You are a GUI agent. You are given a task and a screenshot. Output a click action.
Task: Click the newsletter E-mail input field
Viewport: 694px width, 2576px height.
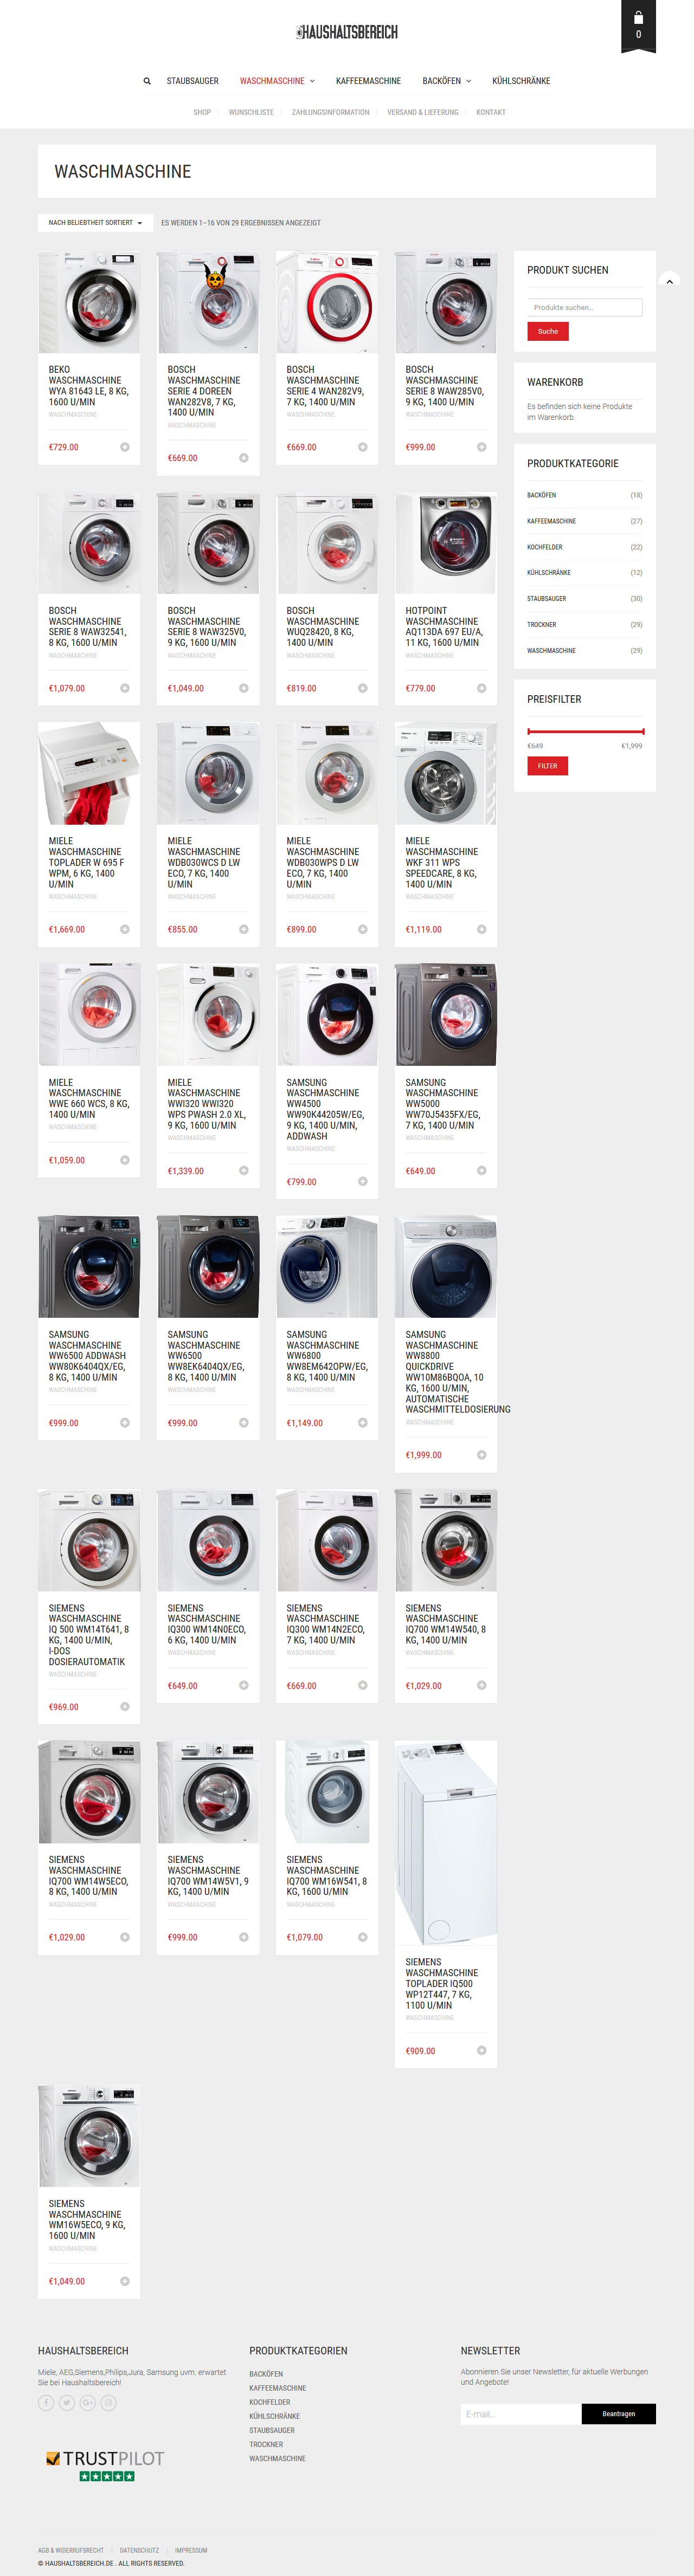coord(521,2414)
